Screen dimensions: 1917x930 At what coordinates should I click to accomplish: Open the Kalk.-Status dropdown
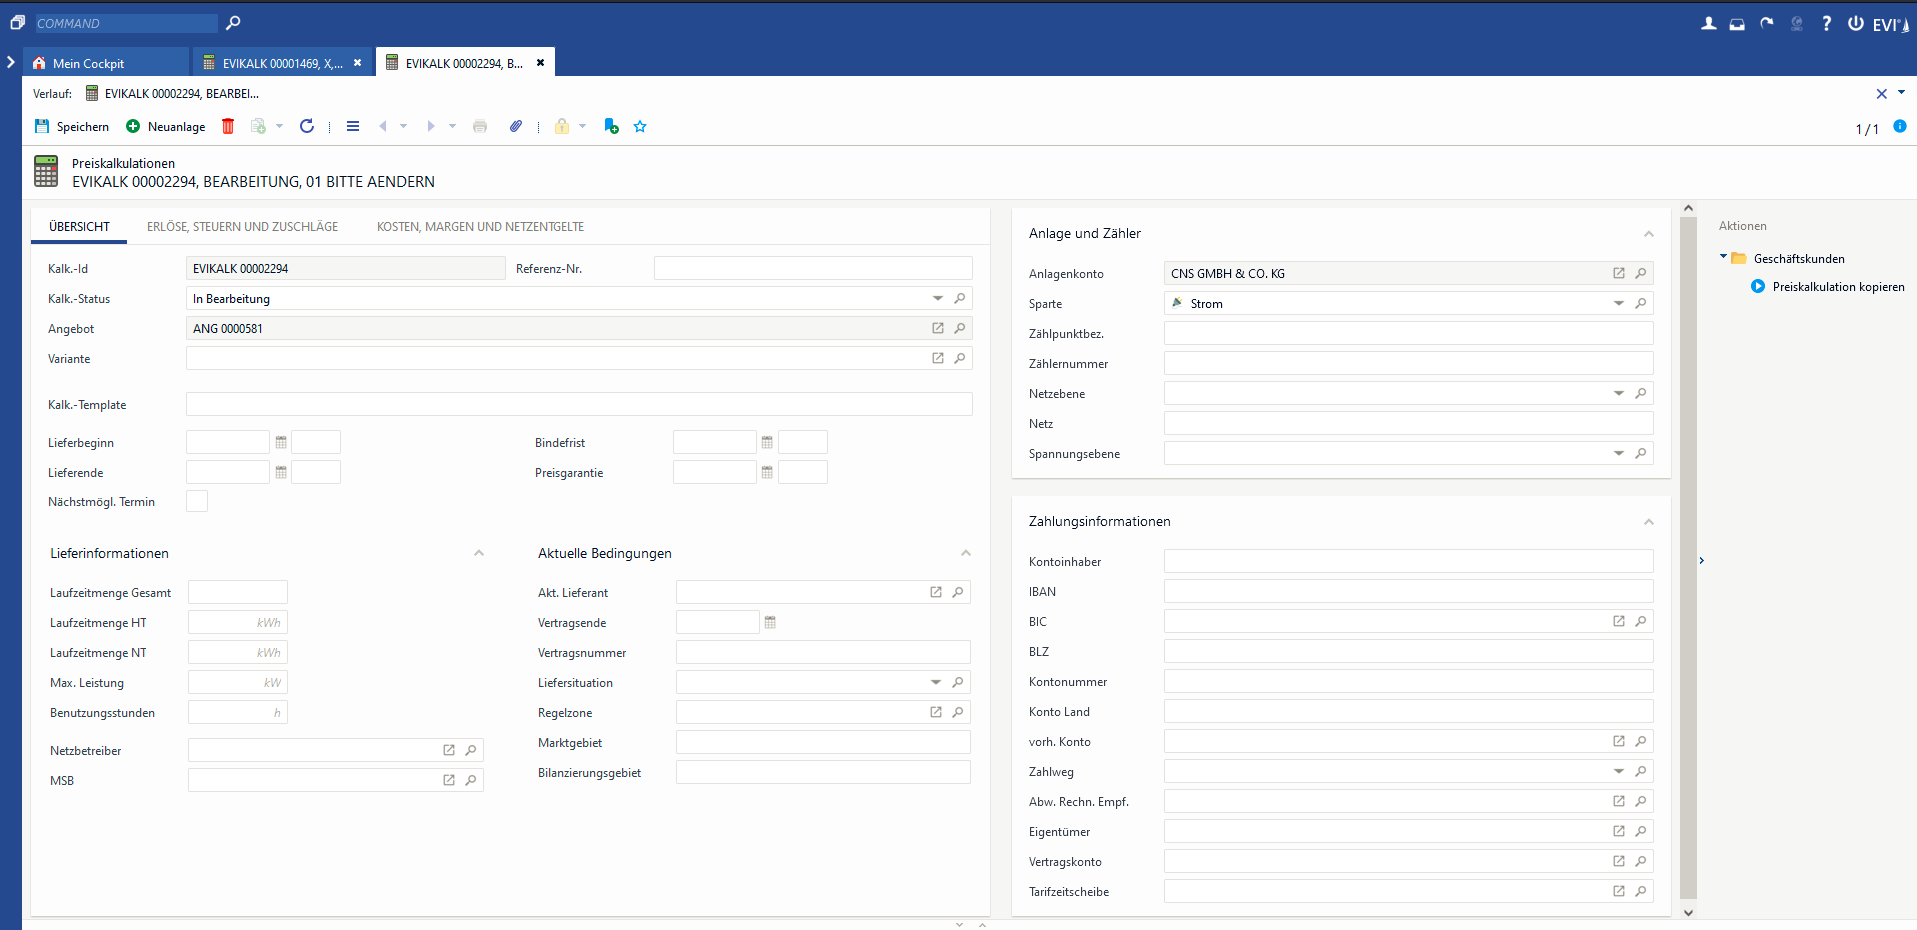click(937, 298)
